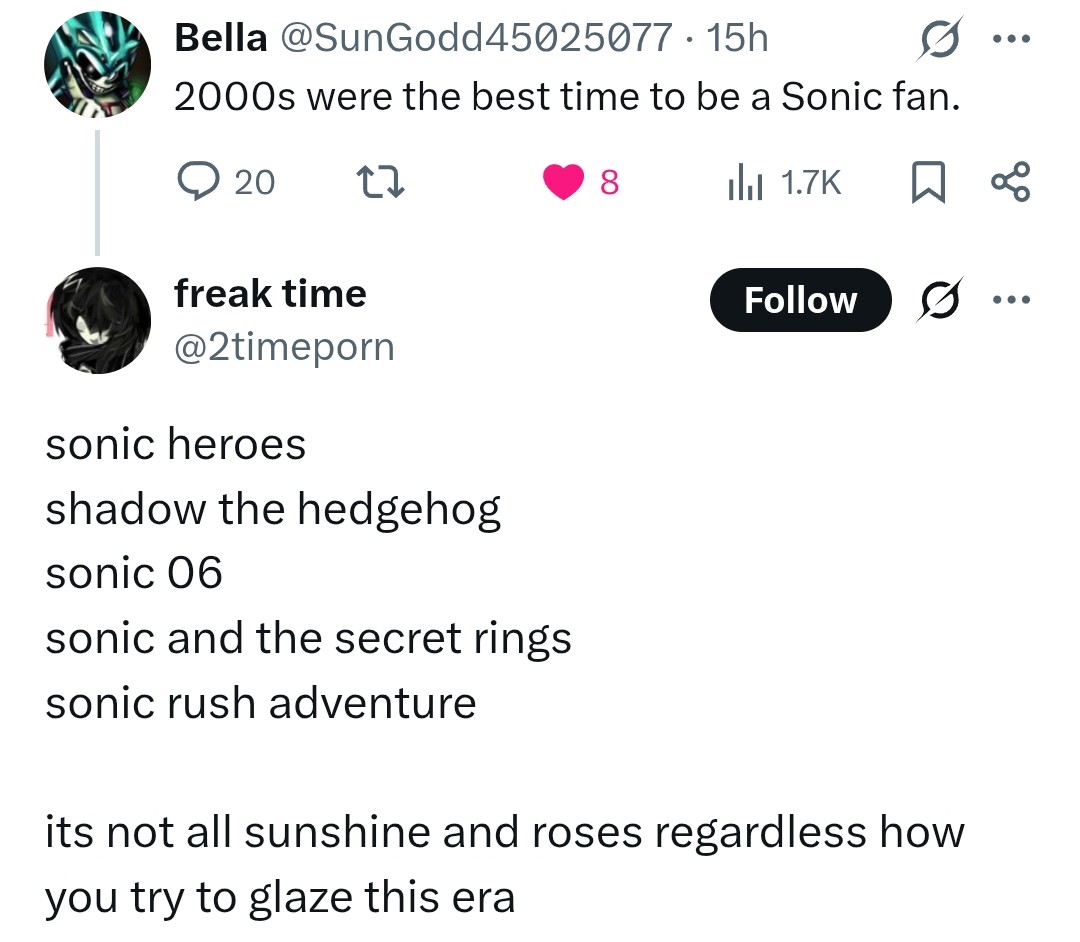1080x942 pixels.
Task: Repost Bella's tweet with the retweet icon
Action: coord(380,182)
